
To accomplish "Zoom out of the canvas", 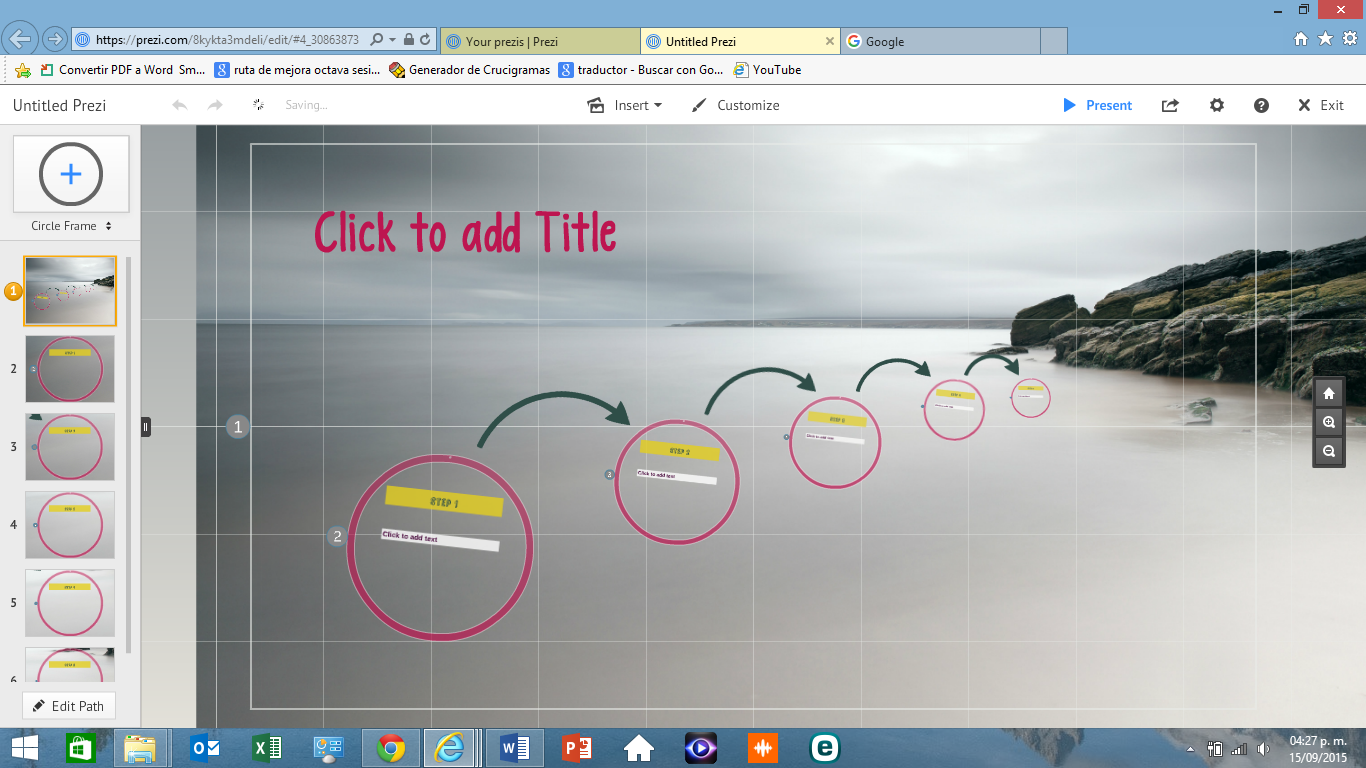I will coord(1328,452).
